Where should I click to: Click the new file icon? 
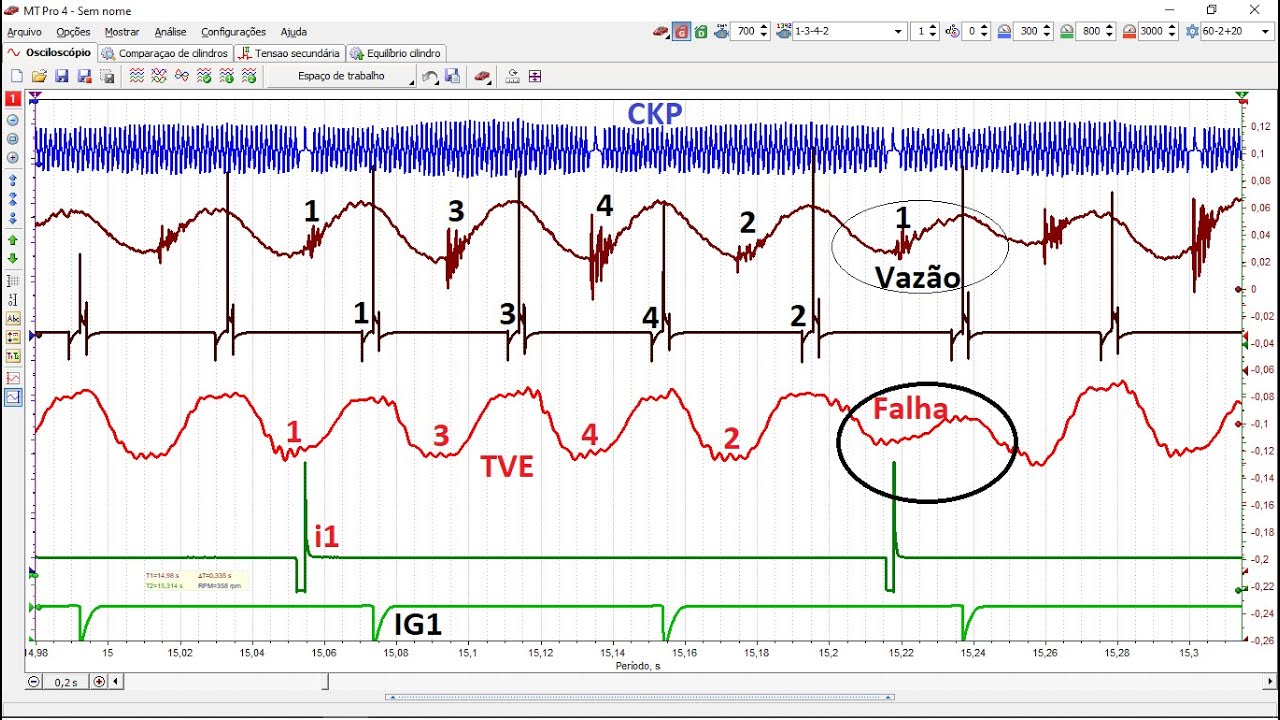[16, 76]
